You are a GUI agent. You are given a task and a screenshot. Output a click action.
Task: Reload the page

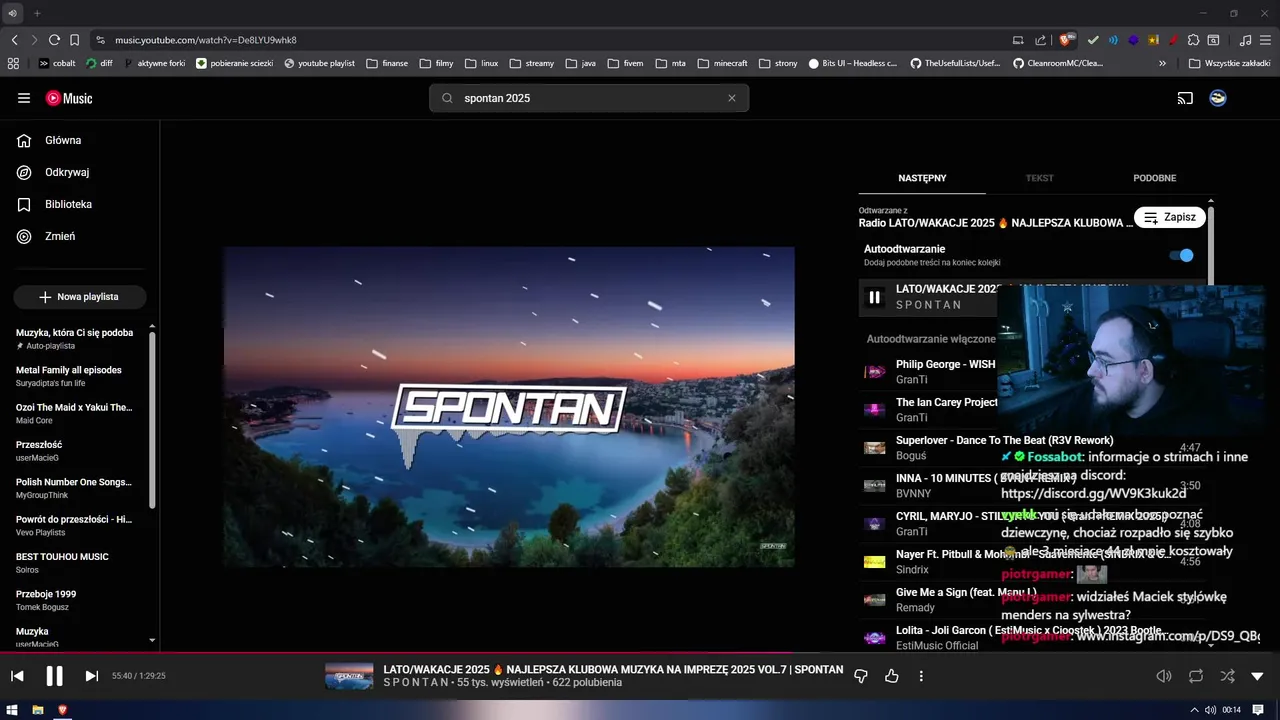click(x=54, y=40)
